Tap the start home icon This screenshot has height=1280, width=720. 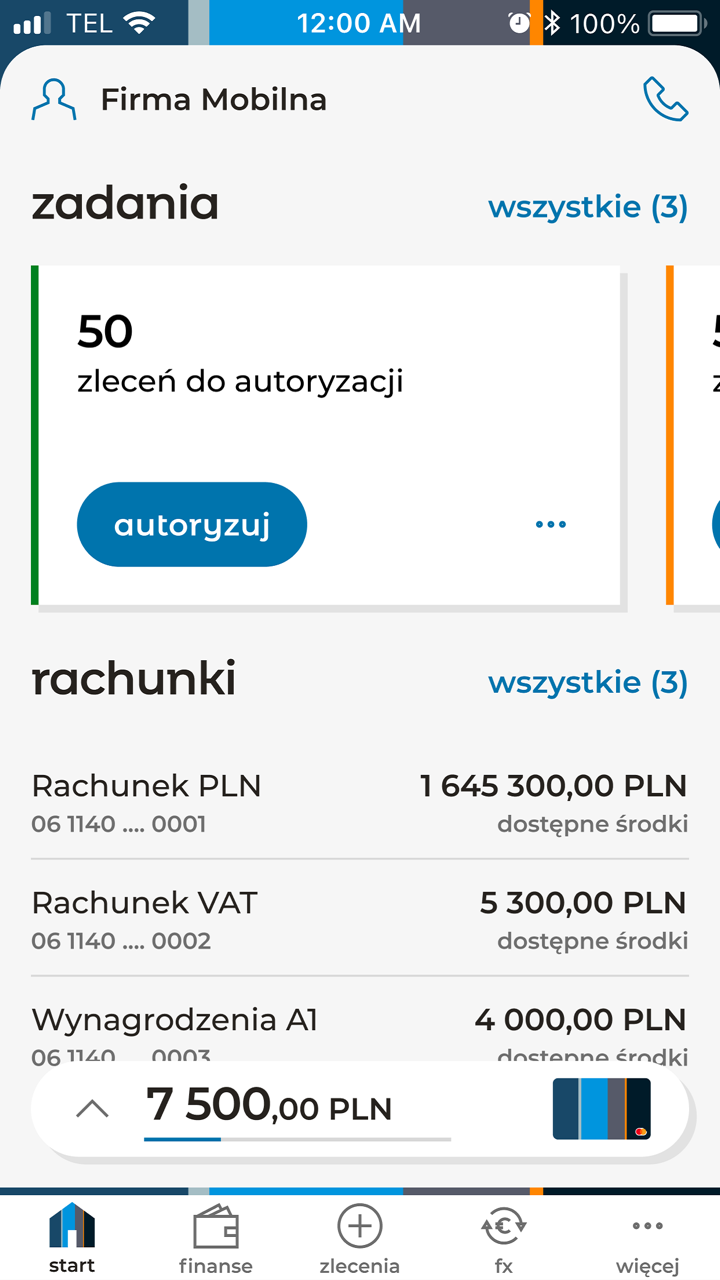(x=72, y=1238)
